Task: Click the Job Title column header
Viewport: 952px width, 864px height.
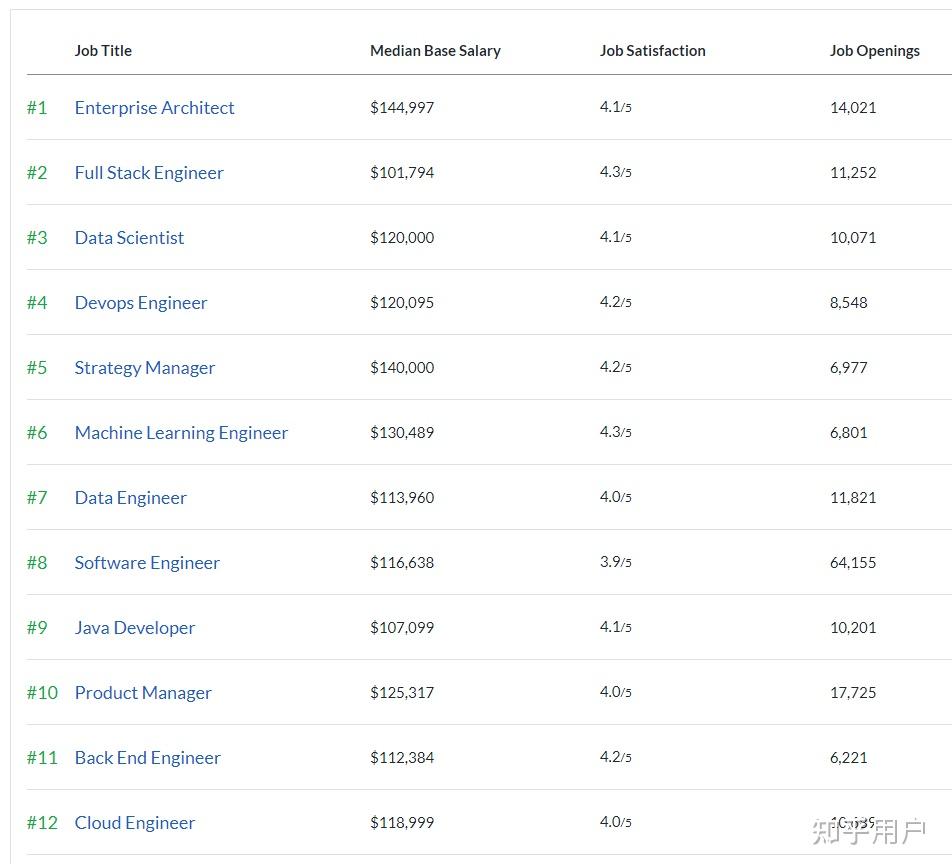Action: [103, 51]
